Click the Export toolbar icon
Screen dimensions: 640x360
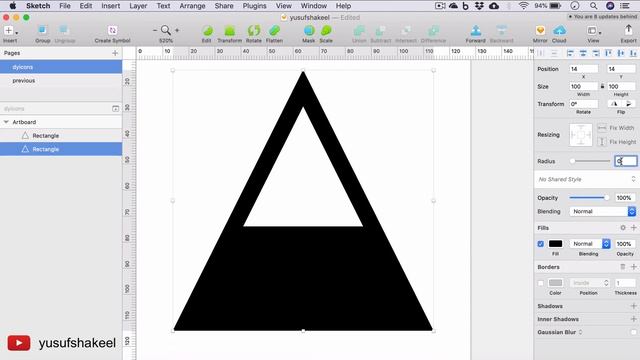click(x=628, y=30)
